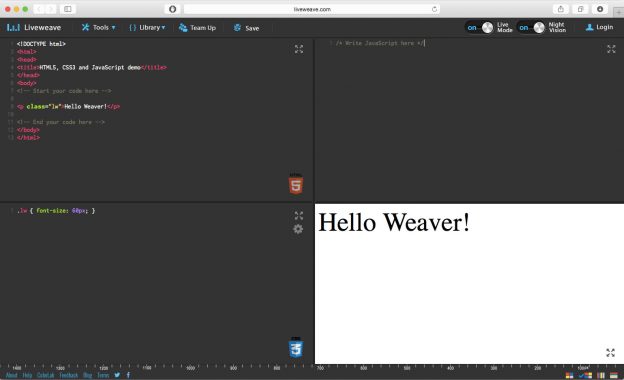Click the HTML5 badge icon
This screenshot has width=624, height=380.
[x=296, y=184]
